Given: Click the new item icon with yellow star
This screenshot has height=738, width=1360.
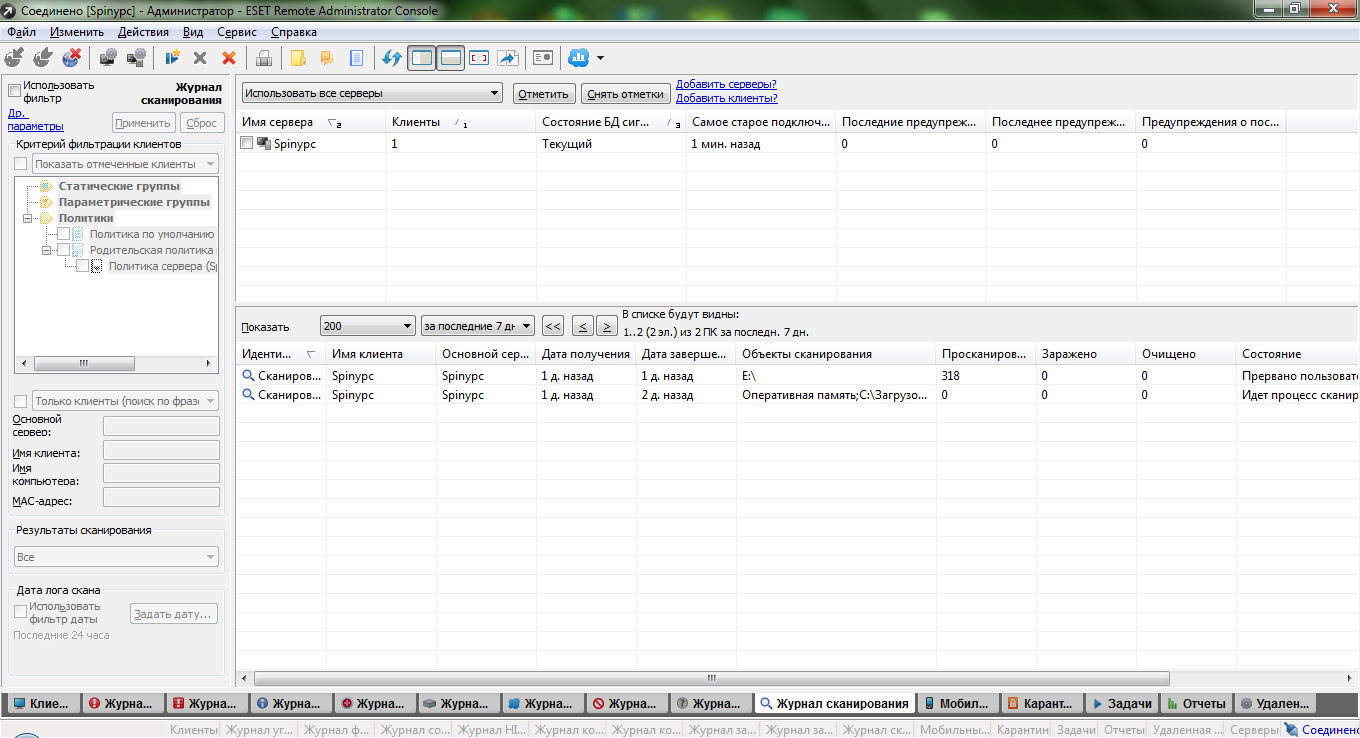Looking at the screenshot, I should click(173, 58).
